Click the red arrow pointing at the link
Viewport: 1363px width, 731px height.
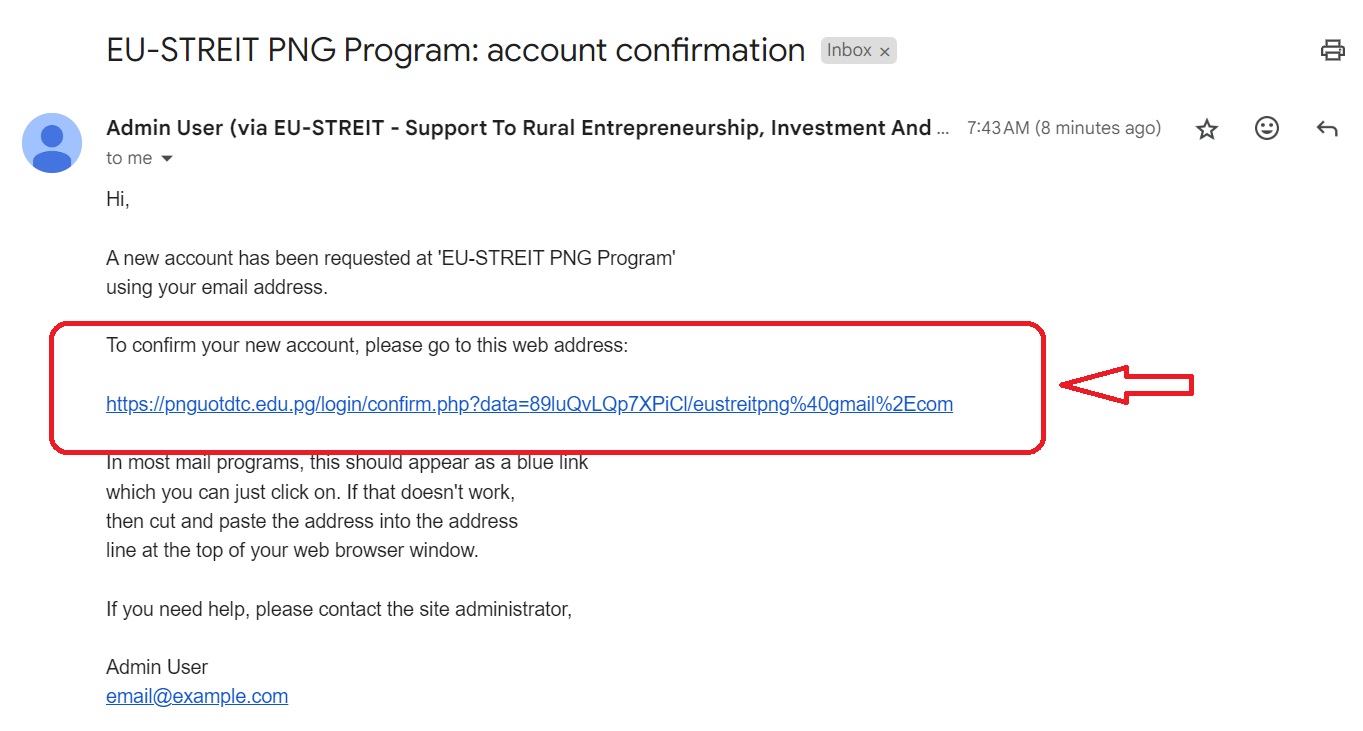point(1126,385)
